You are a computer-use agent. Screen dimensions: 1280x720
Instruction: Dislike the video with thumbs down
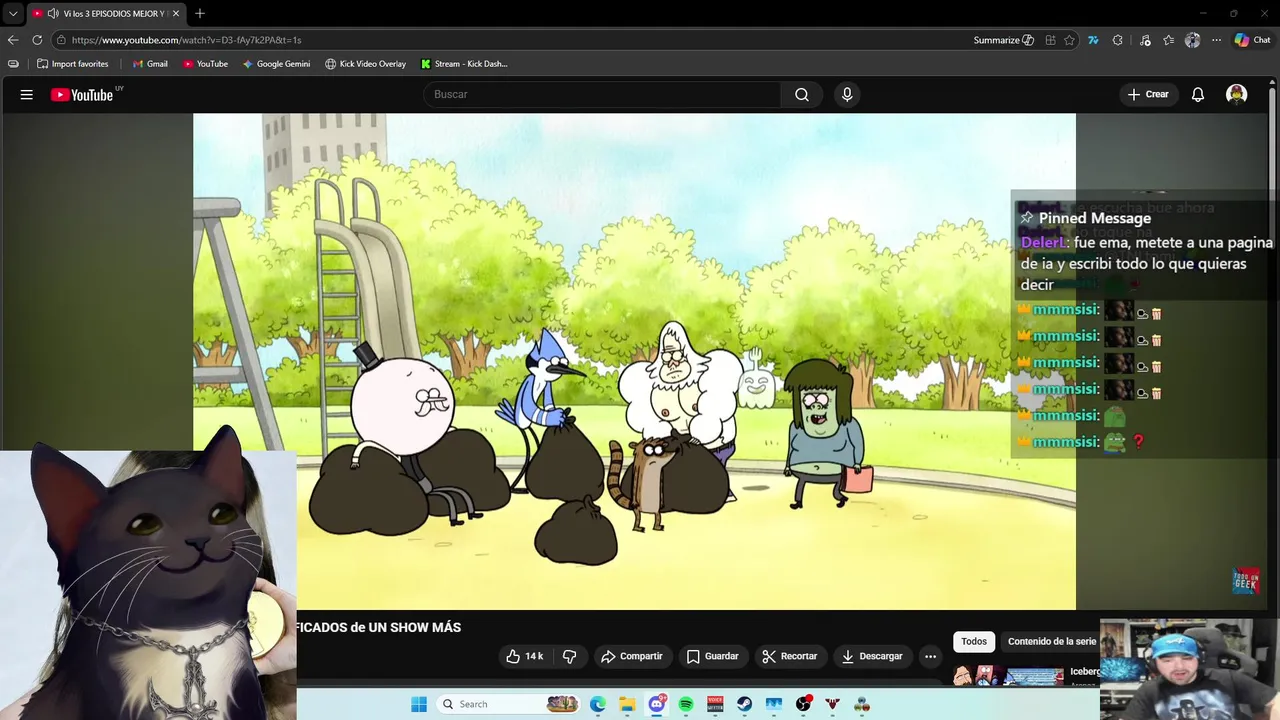click(570, 656)
